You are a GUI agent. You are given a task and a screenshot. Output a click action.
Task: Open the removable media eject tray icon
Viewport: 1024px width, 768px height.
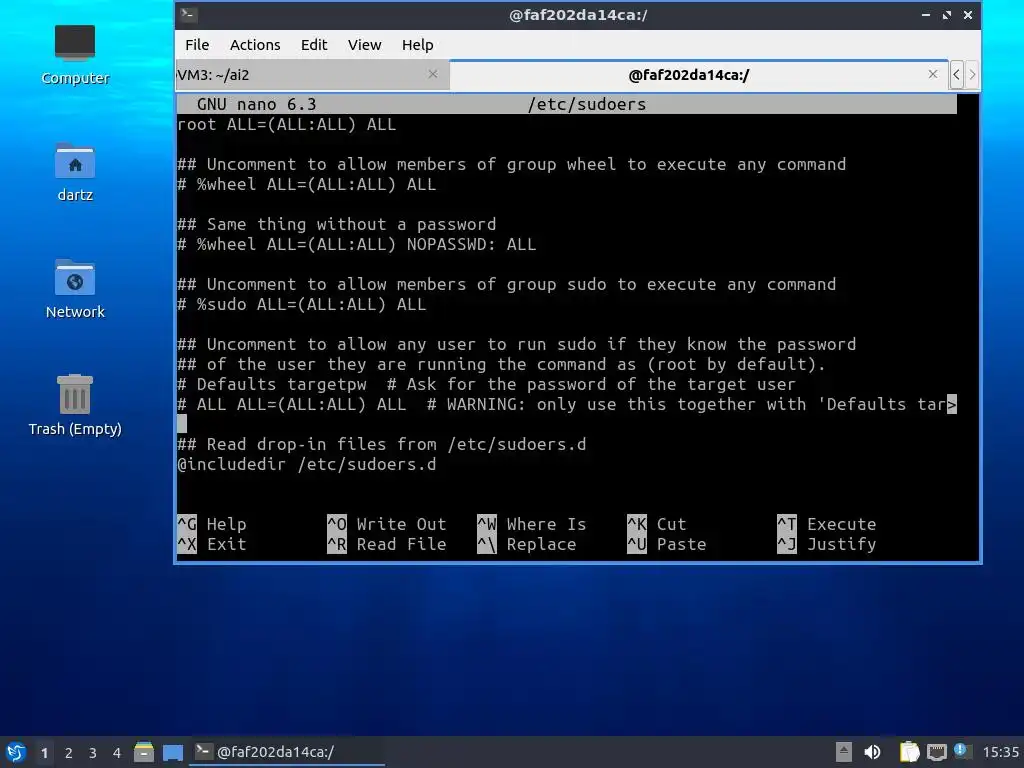[844, 752]
